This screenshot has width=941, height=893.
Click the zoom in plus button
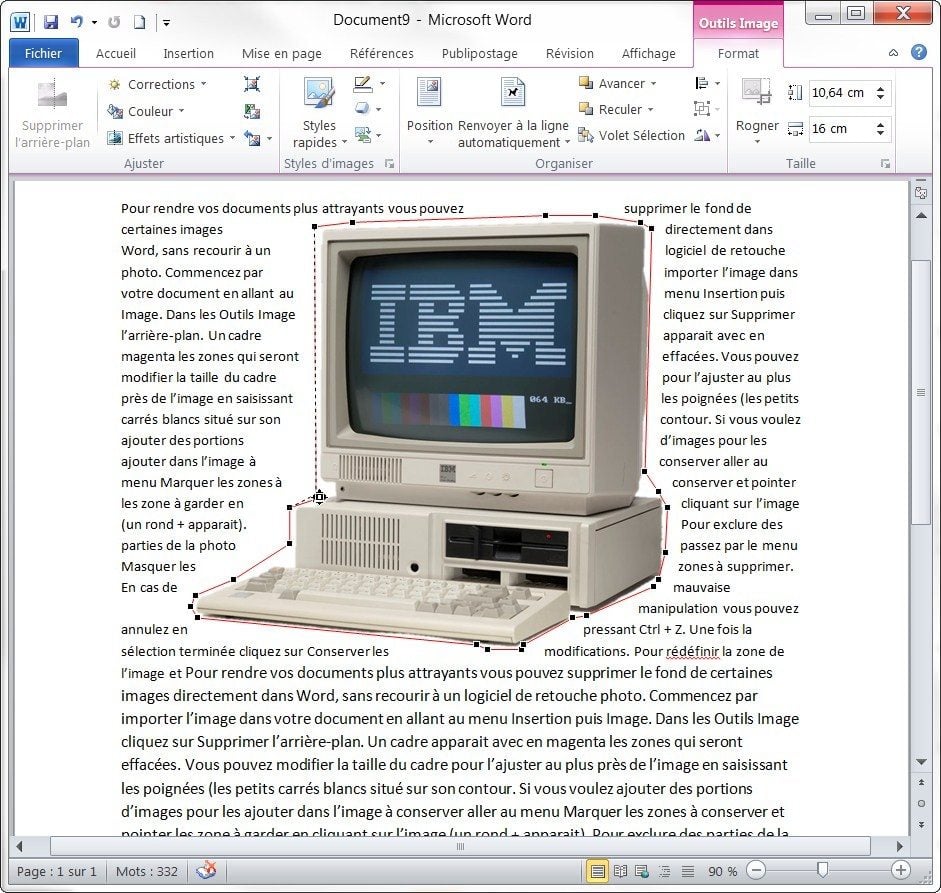[x=900, y=871]
